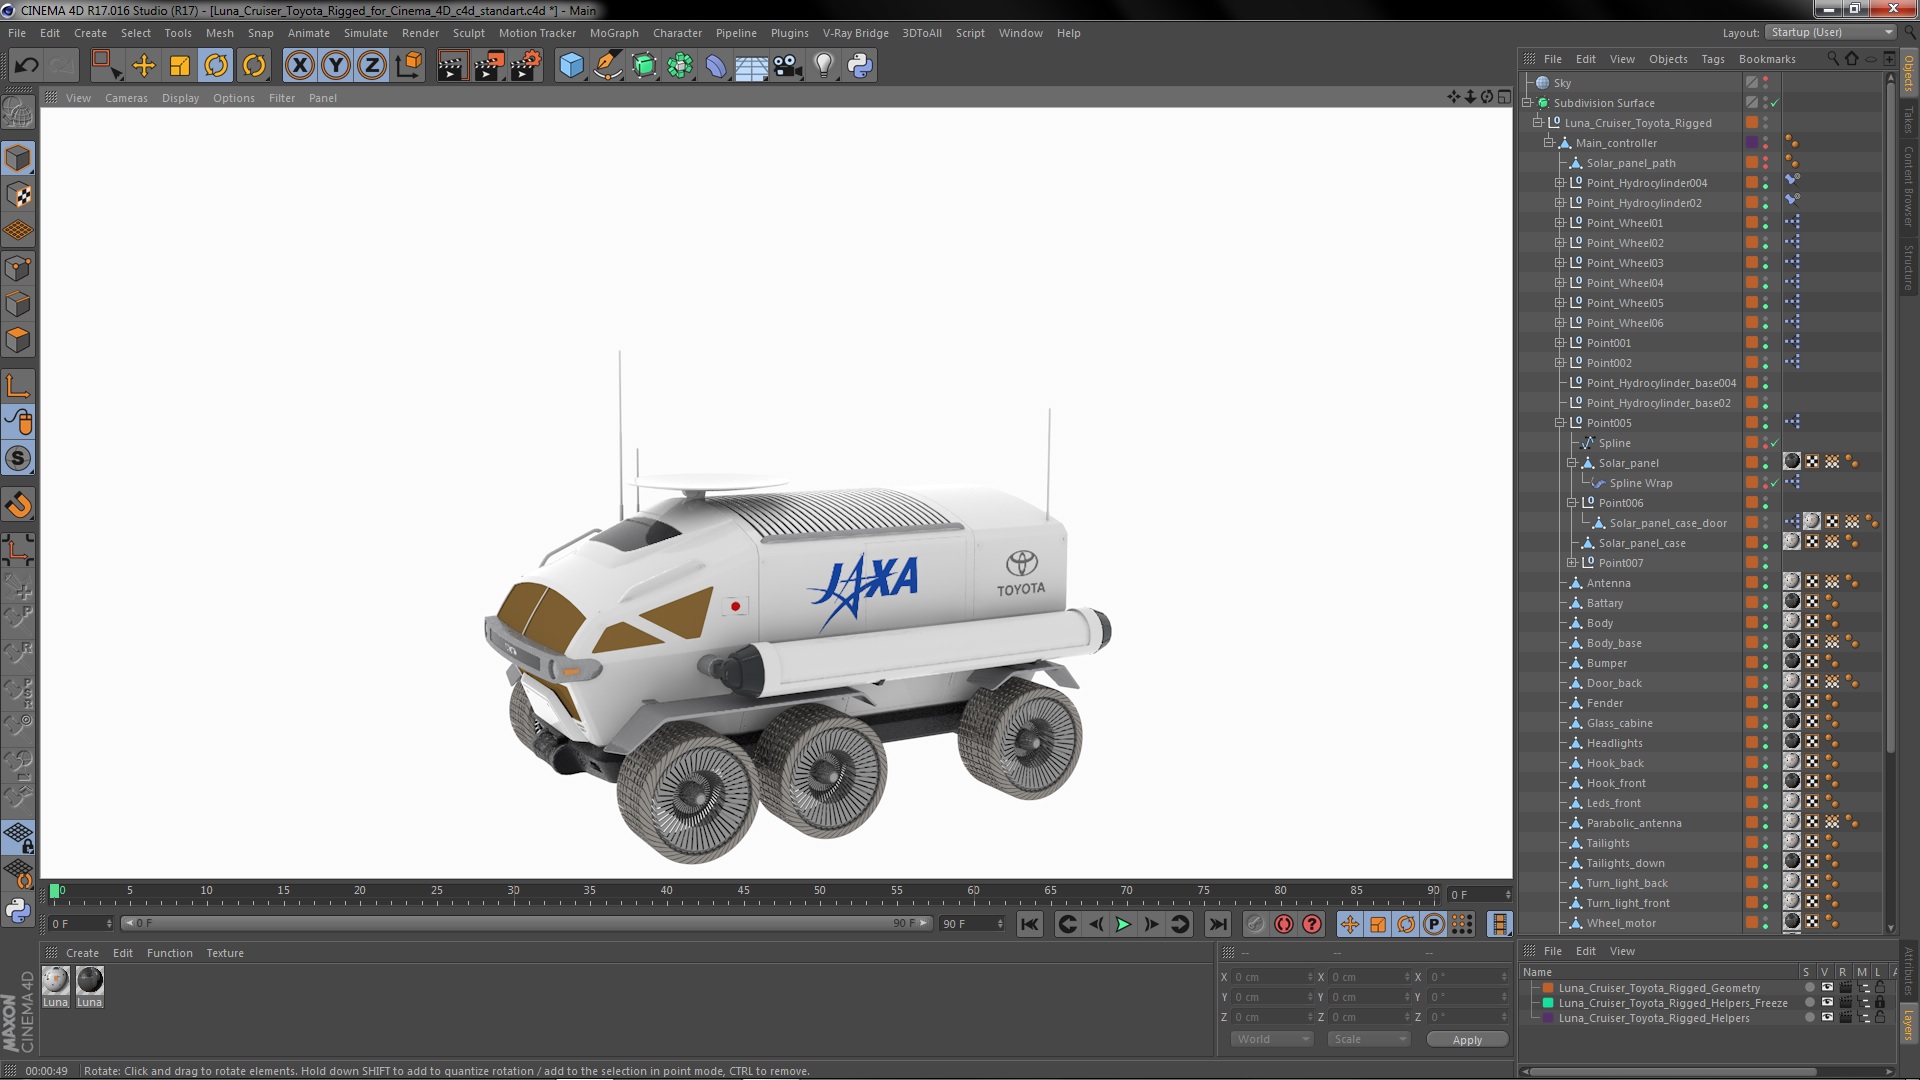This screenshot has height=1080, width=1920.
Task: Select the Scale tool in the toolbar
Action: click(x=180, y=66)
